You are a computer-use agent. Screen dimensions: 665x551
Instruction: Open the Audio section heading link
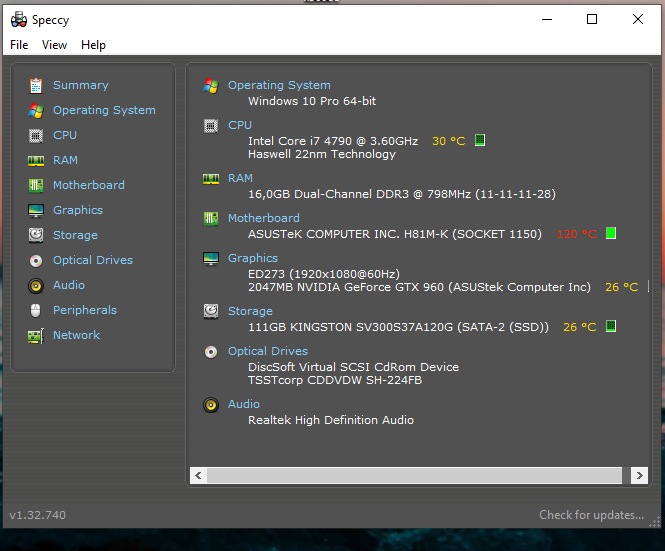pyautogui.click(x=243, y=404)
